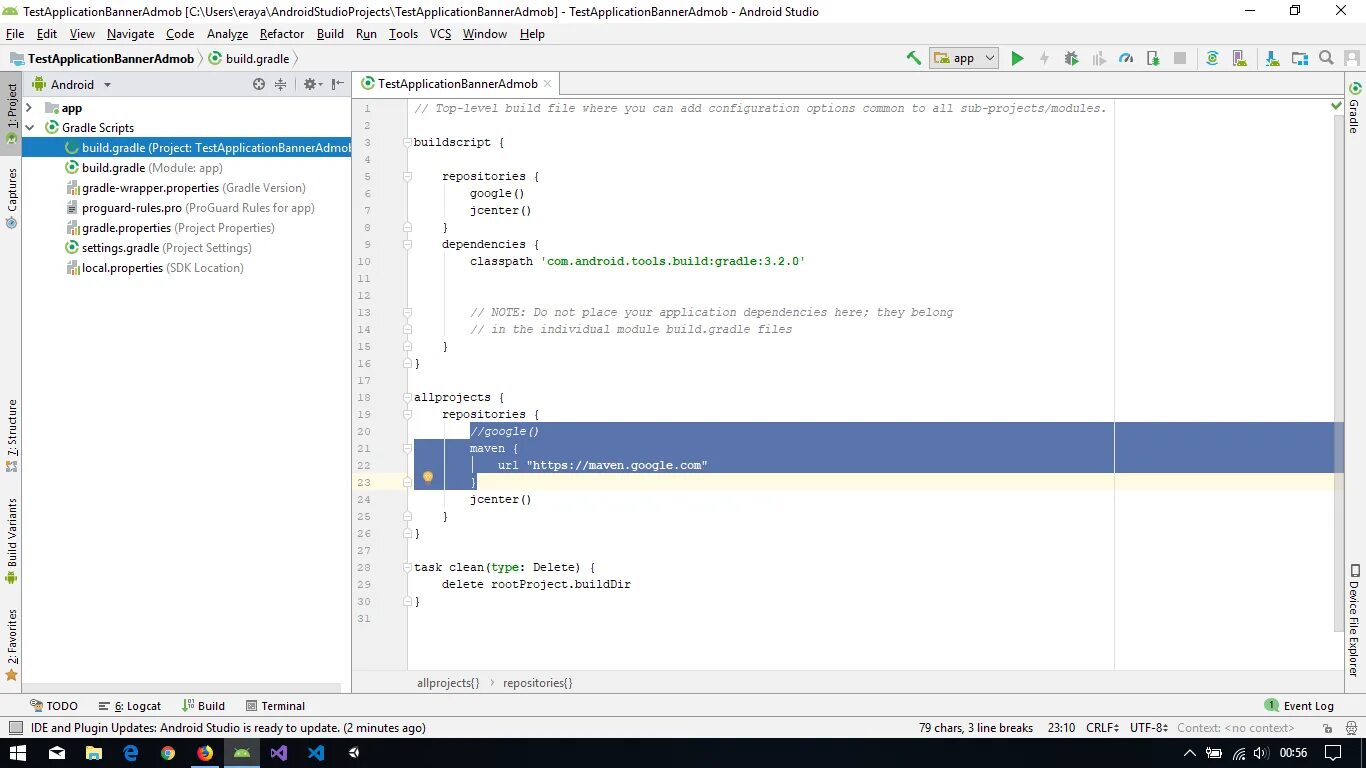Click the green inspection checkmark icon
The height and width of the screenshot is (768, 1366).
point(1337,105)
